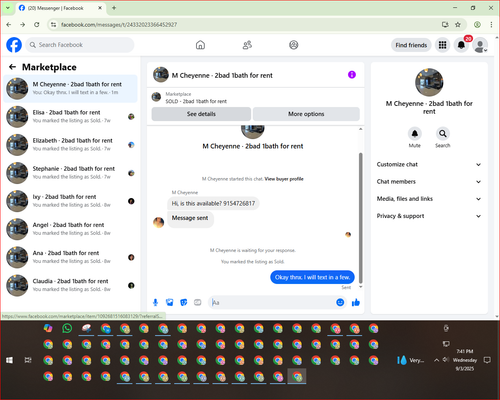The width and height of the screenshot is (500, 400).
Task: Bookmark this page with star icon
Action: tap(458, 24)
